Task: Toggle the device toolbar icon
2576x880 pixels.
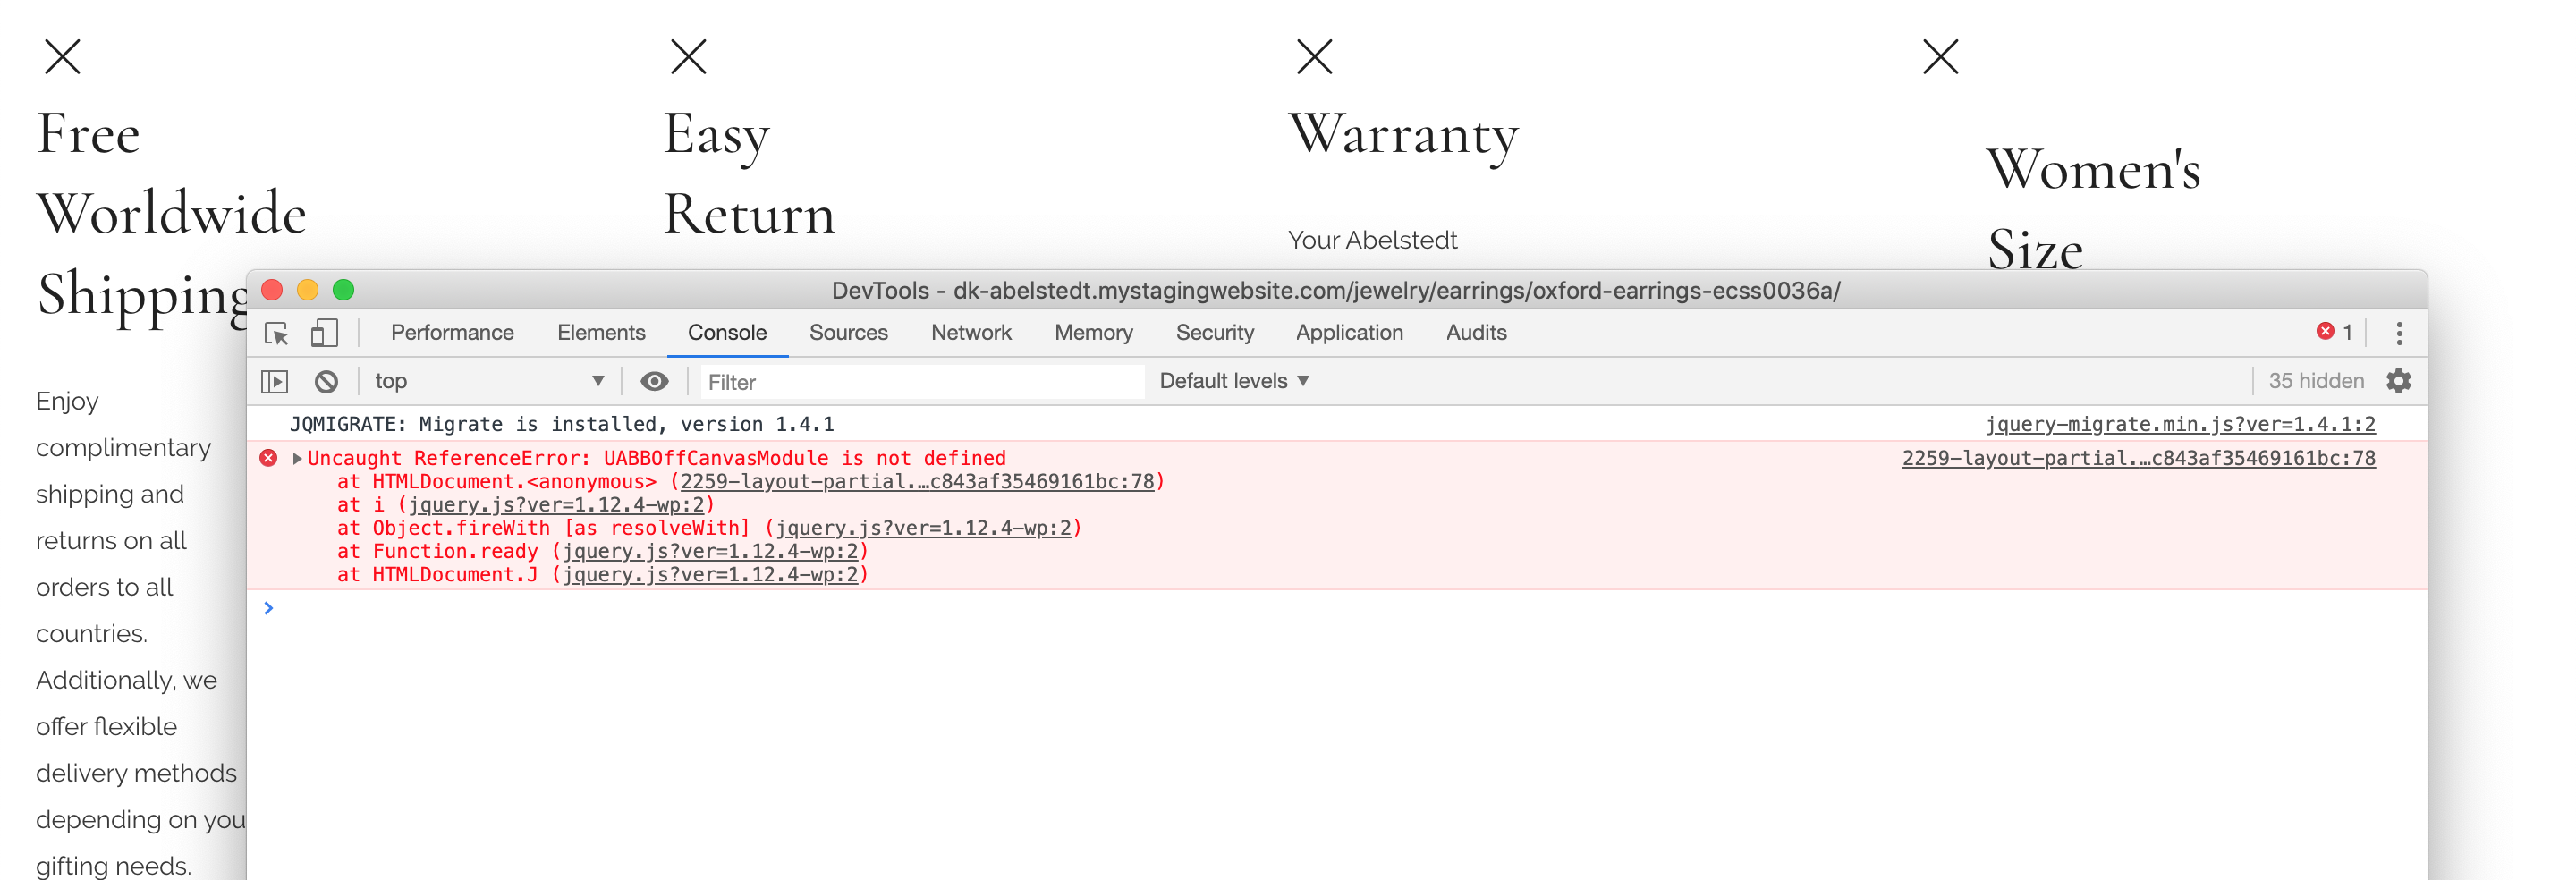Action: (x=324, y=333)
